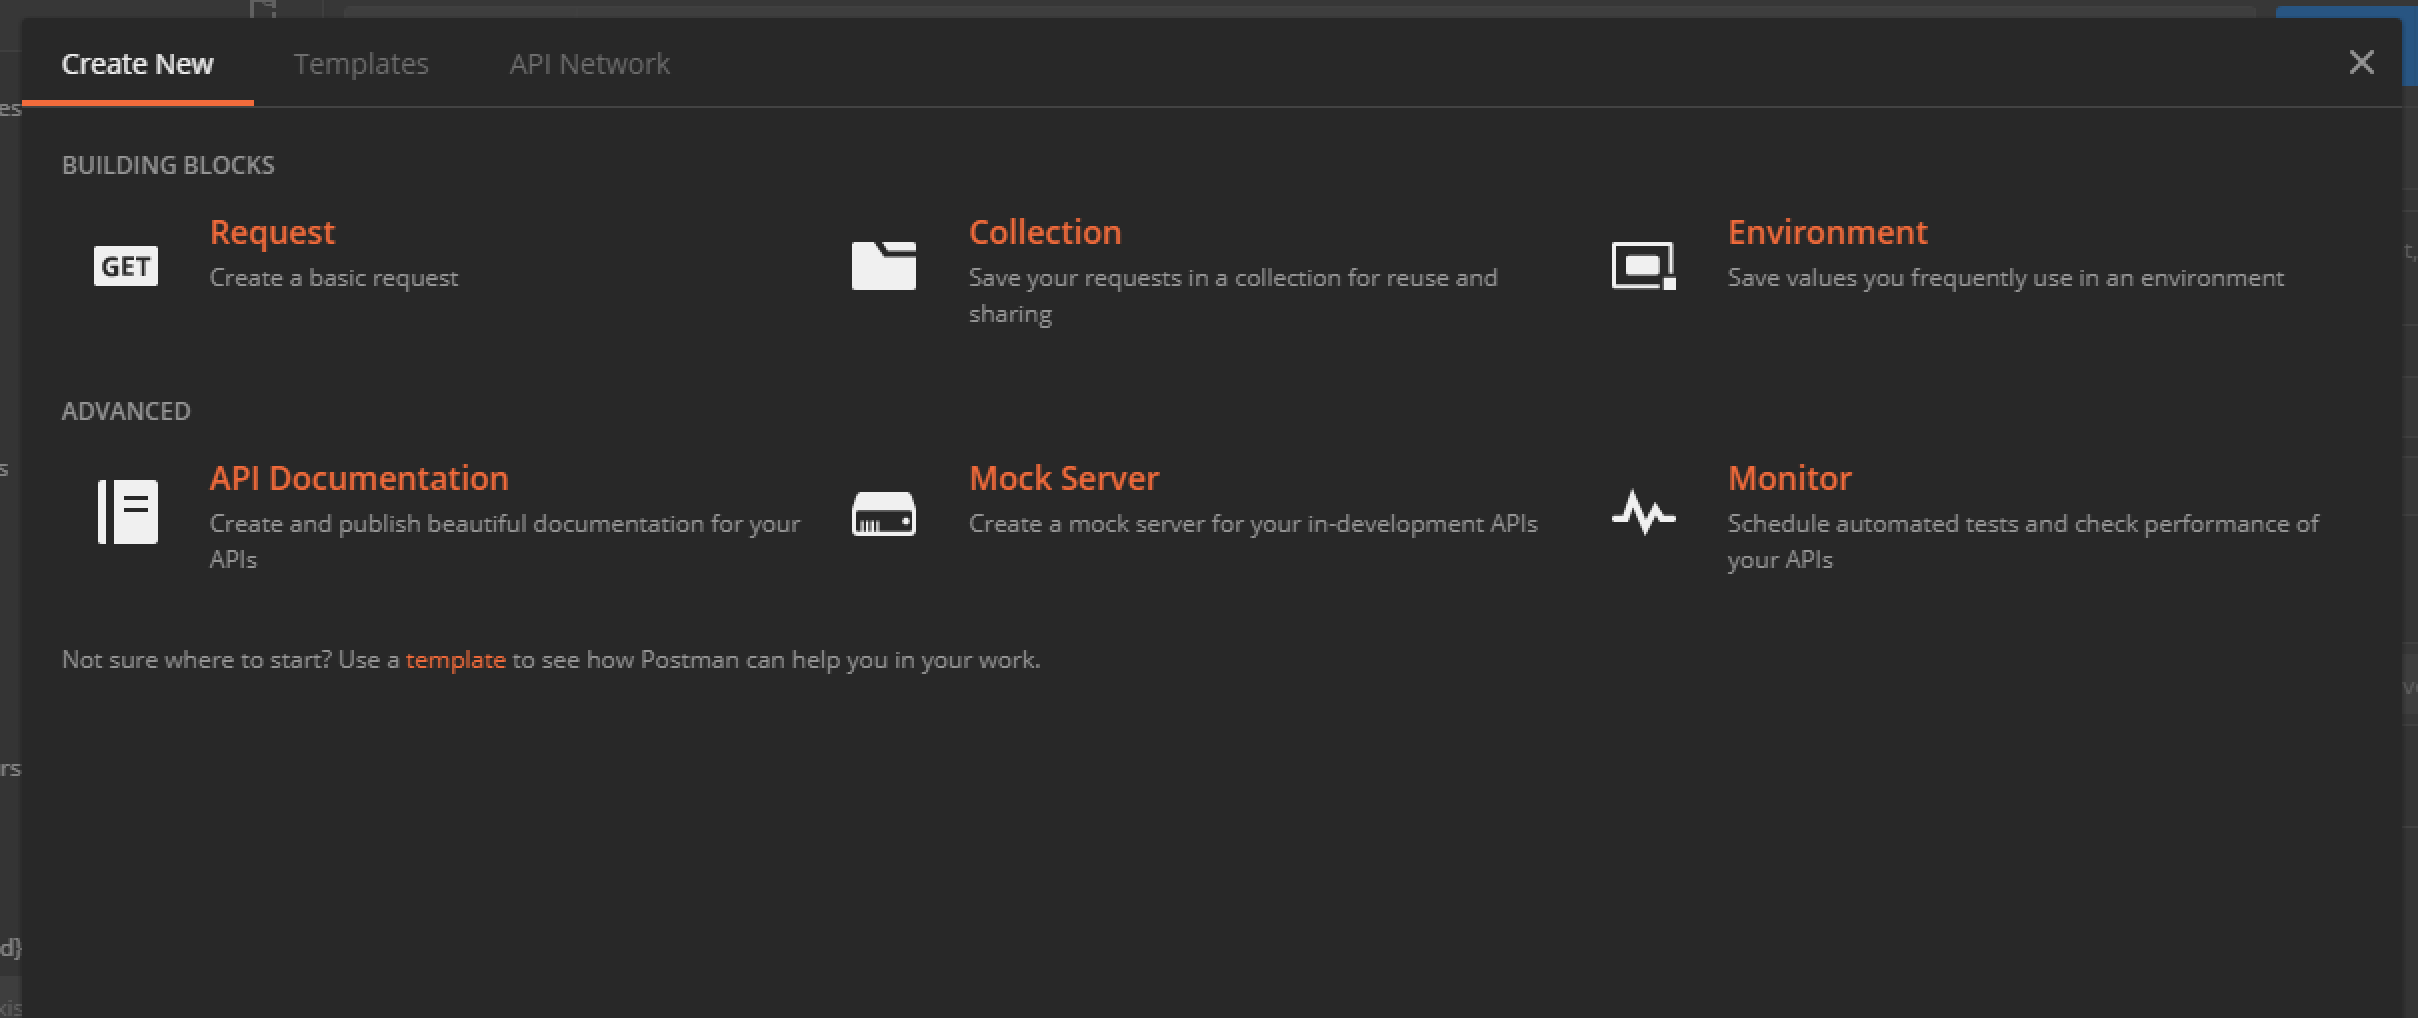Open the API Network tab
This screenshot has height=1018, width=2418.
589,64
